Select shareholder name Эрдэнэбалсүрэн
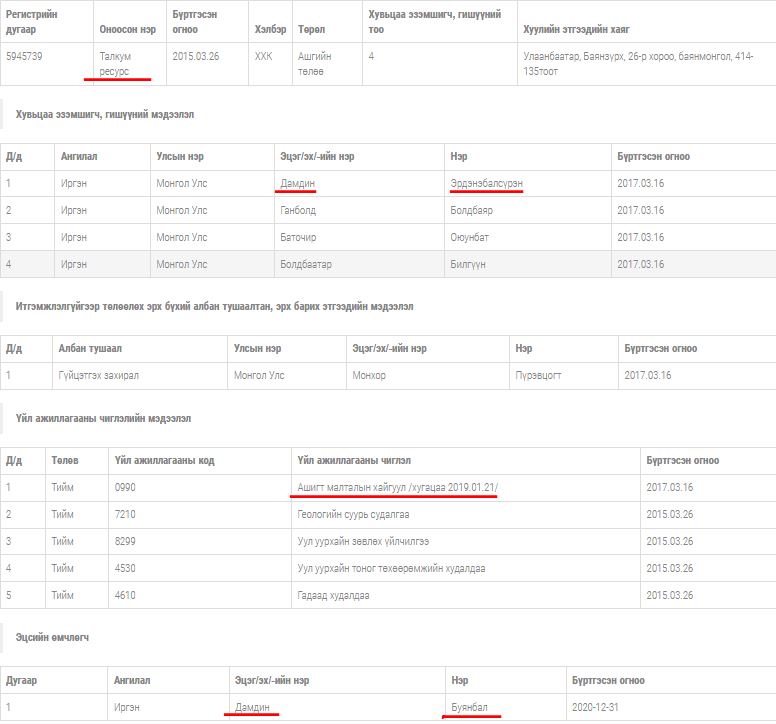 [x=486, y=183]
